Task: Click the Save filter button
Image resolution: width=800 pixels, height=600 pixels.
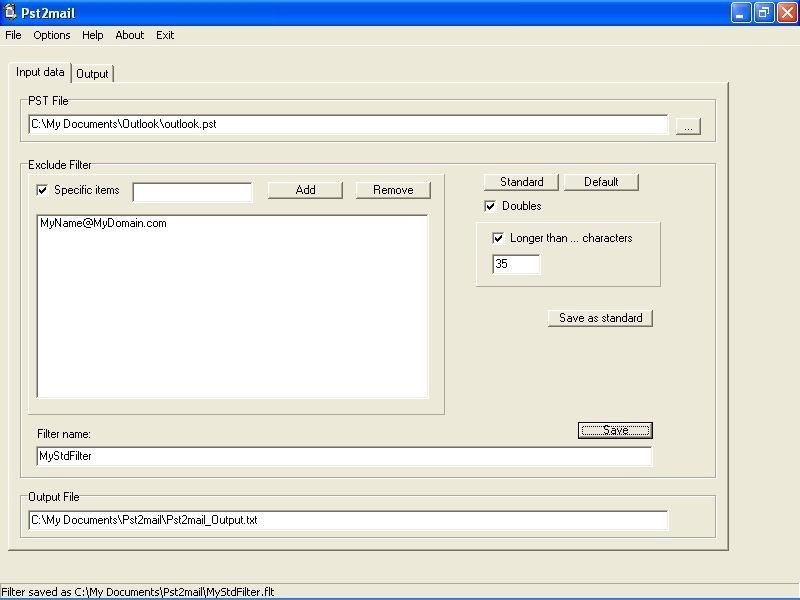Action: tap(615, 431)
